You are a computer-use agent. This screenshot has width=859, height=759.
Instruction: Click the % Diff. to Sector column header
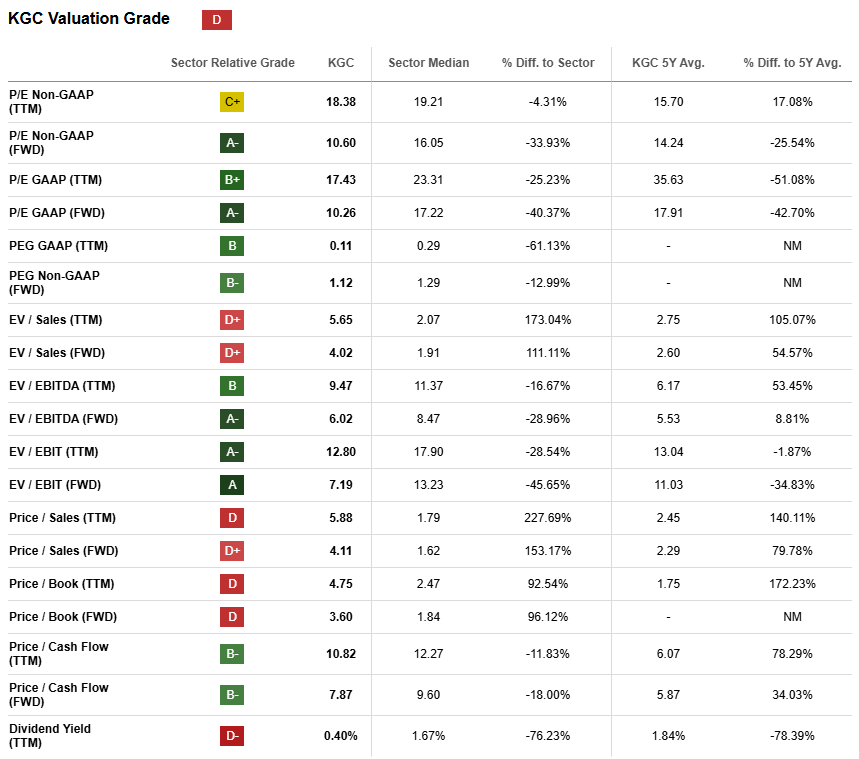[548, 62]
